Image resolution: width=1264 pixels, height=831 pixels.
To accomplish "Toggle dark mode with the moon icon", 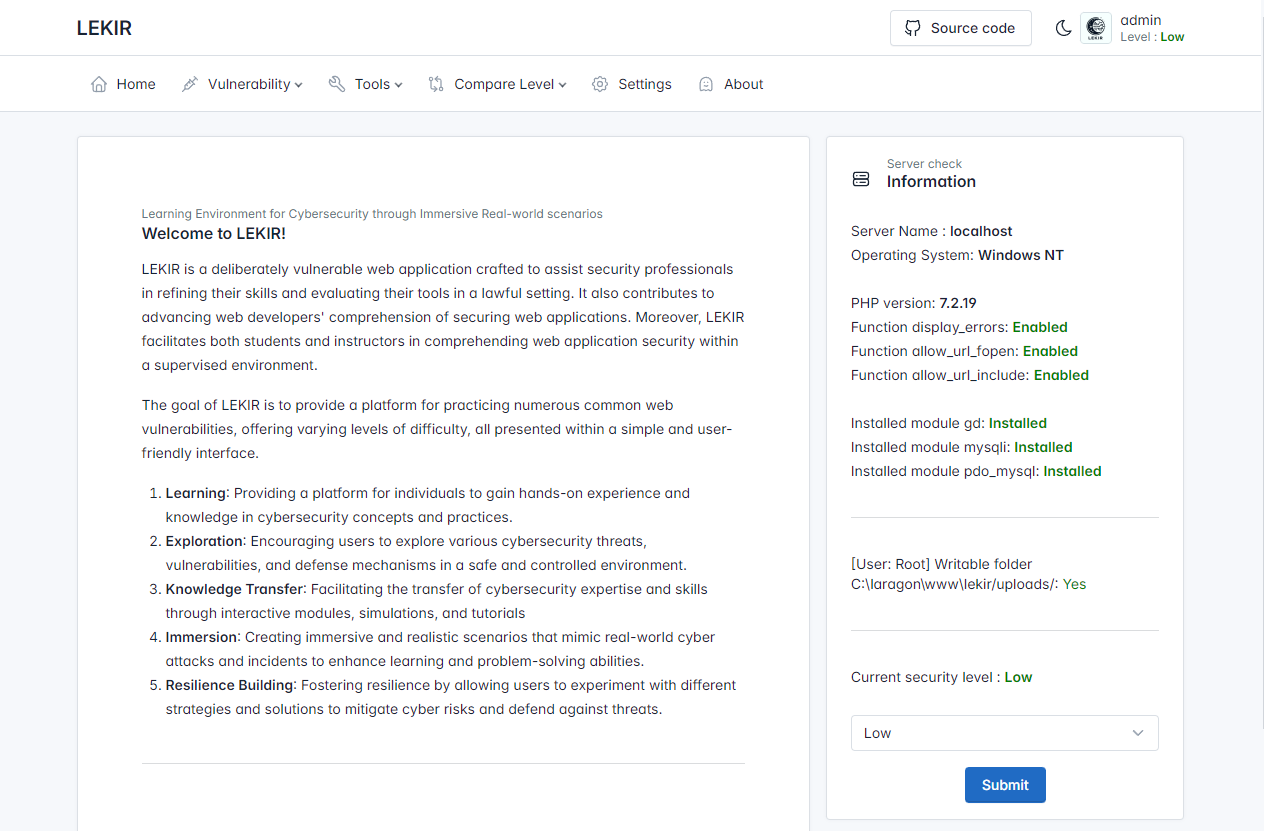I will (1064, 28).
